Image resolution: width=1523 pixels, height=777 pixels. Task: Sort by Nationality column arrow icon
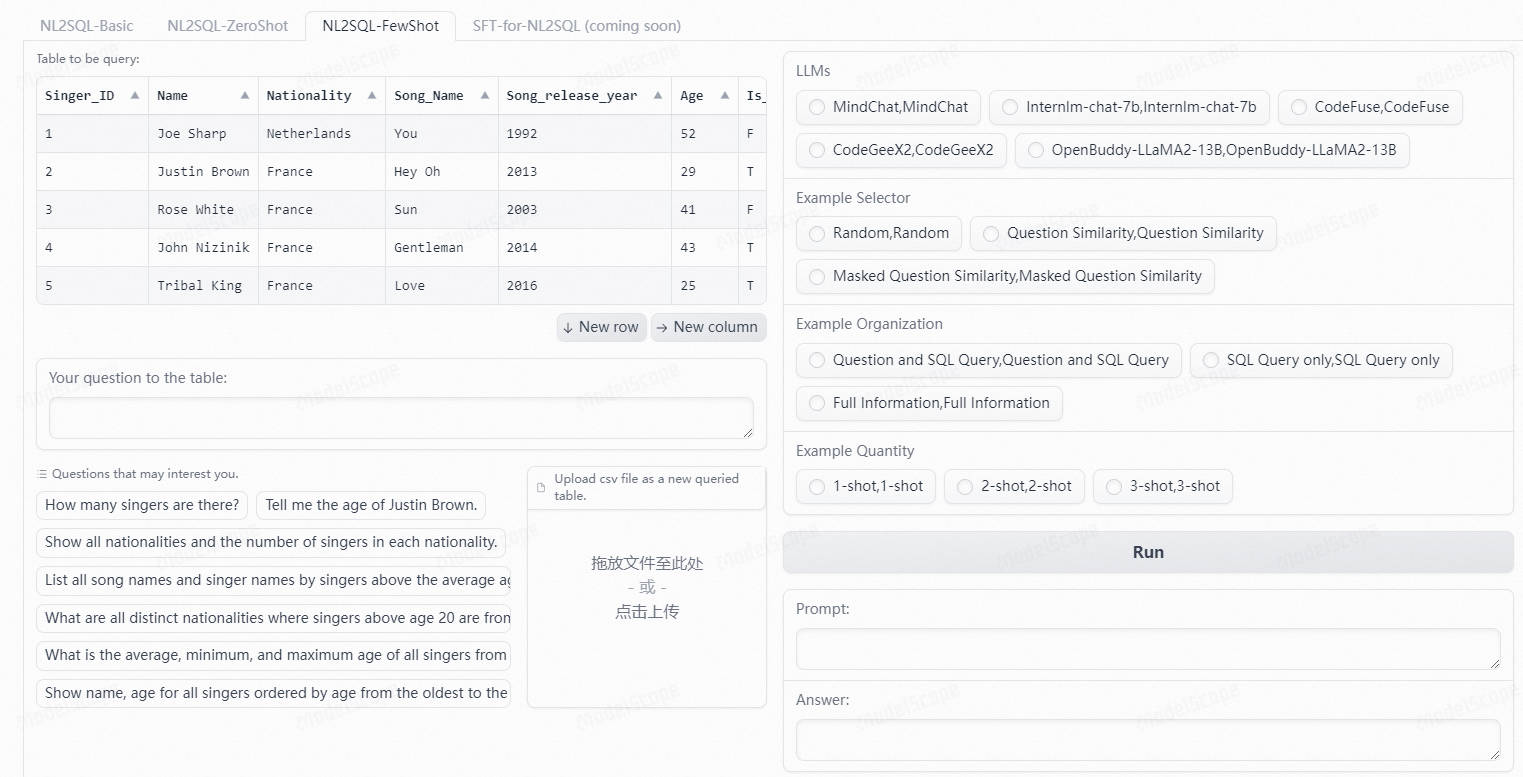[372, 96]
